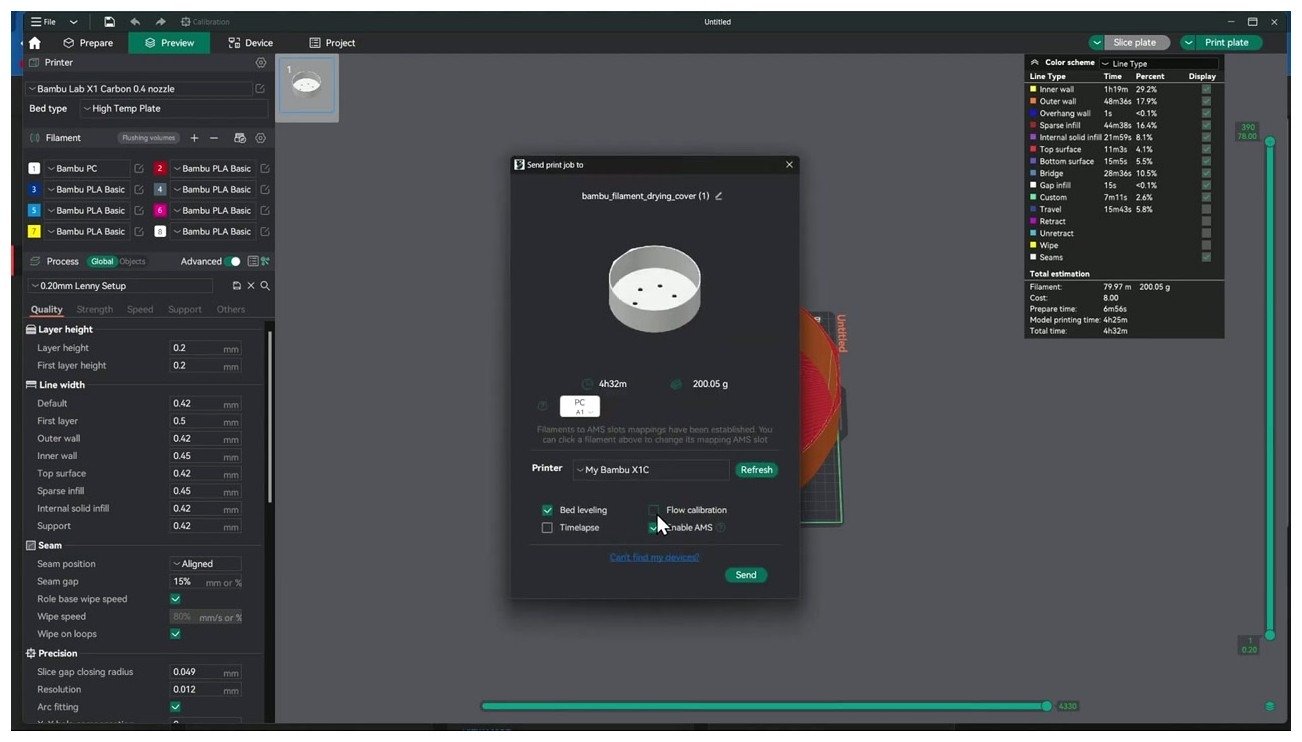
Task: Switch to the Prepare tab
Action: 88,43
